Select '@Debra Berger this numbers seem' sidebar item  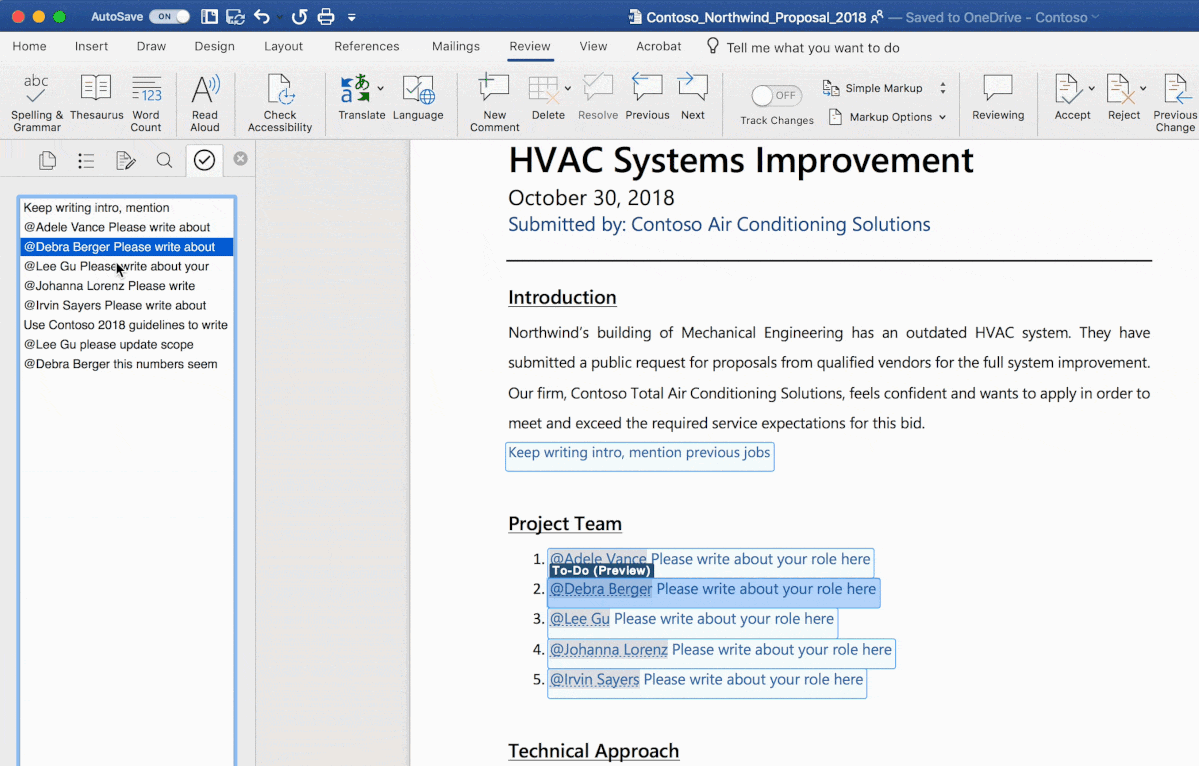click(x=127, y=364)
